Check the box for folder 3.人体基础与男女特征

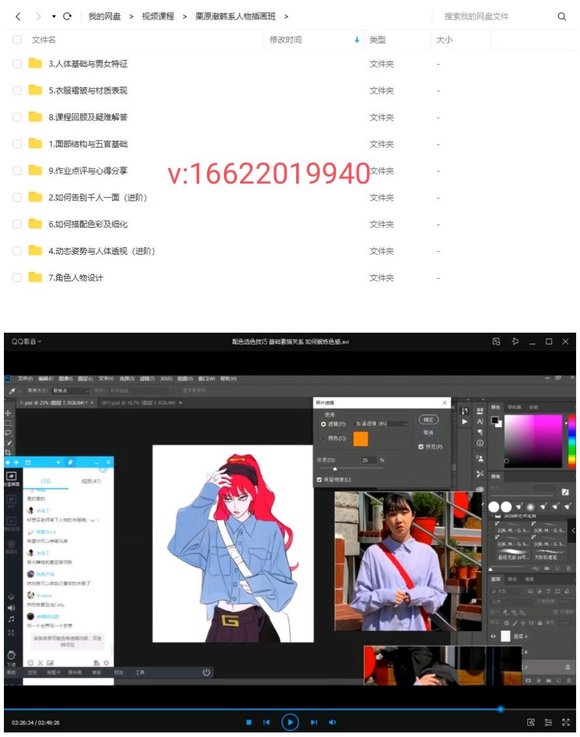(17, 63)
